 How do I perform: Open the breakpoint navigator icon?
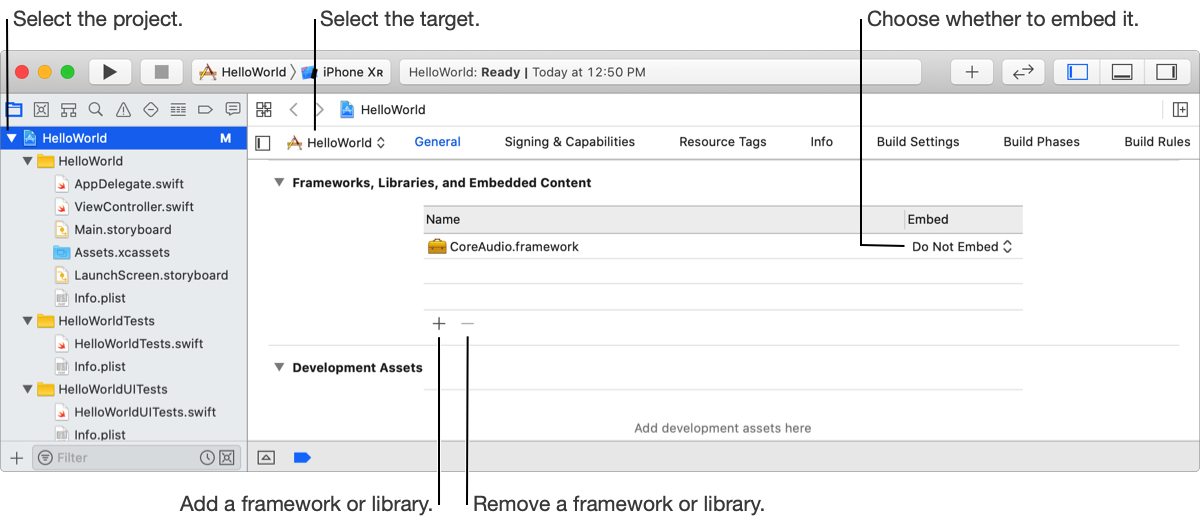(x=205, y=110)
